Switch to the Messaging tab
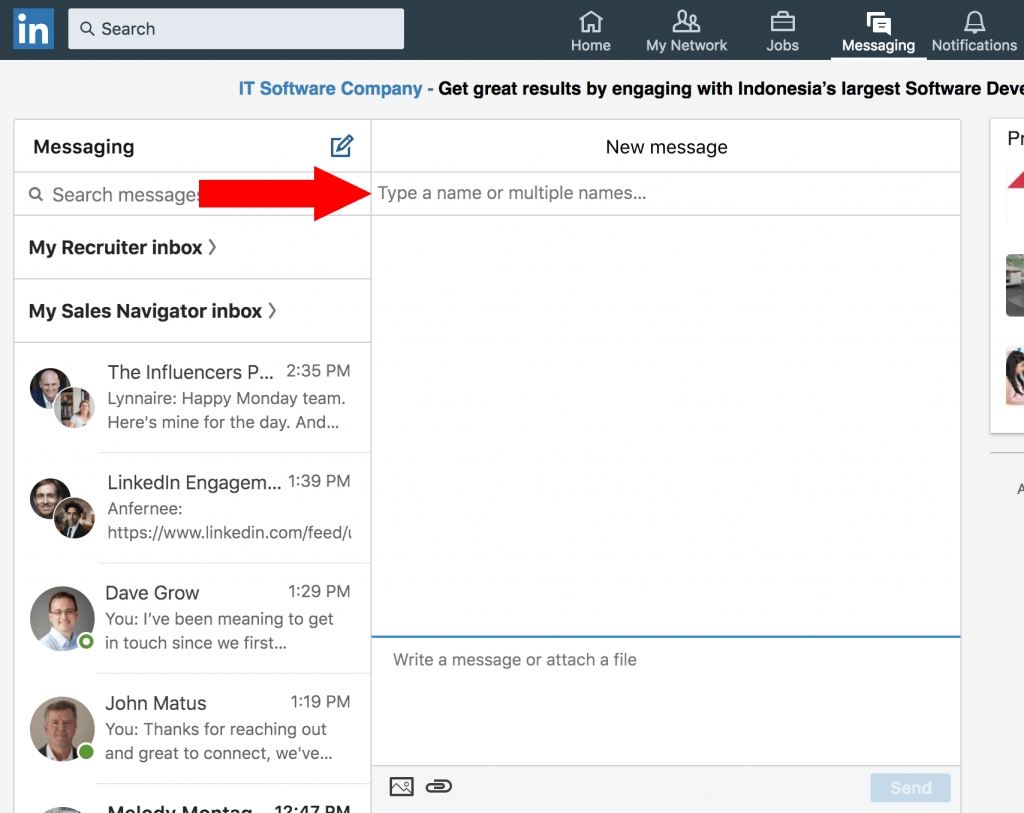This screenshot has width=1024, height=813. click(x=878, y=30)
